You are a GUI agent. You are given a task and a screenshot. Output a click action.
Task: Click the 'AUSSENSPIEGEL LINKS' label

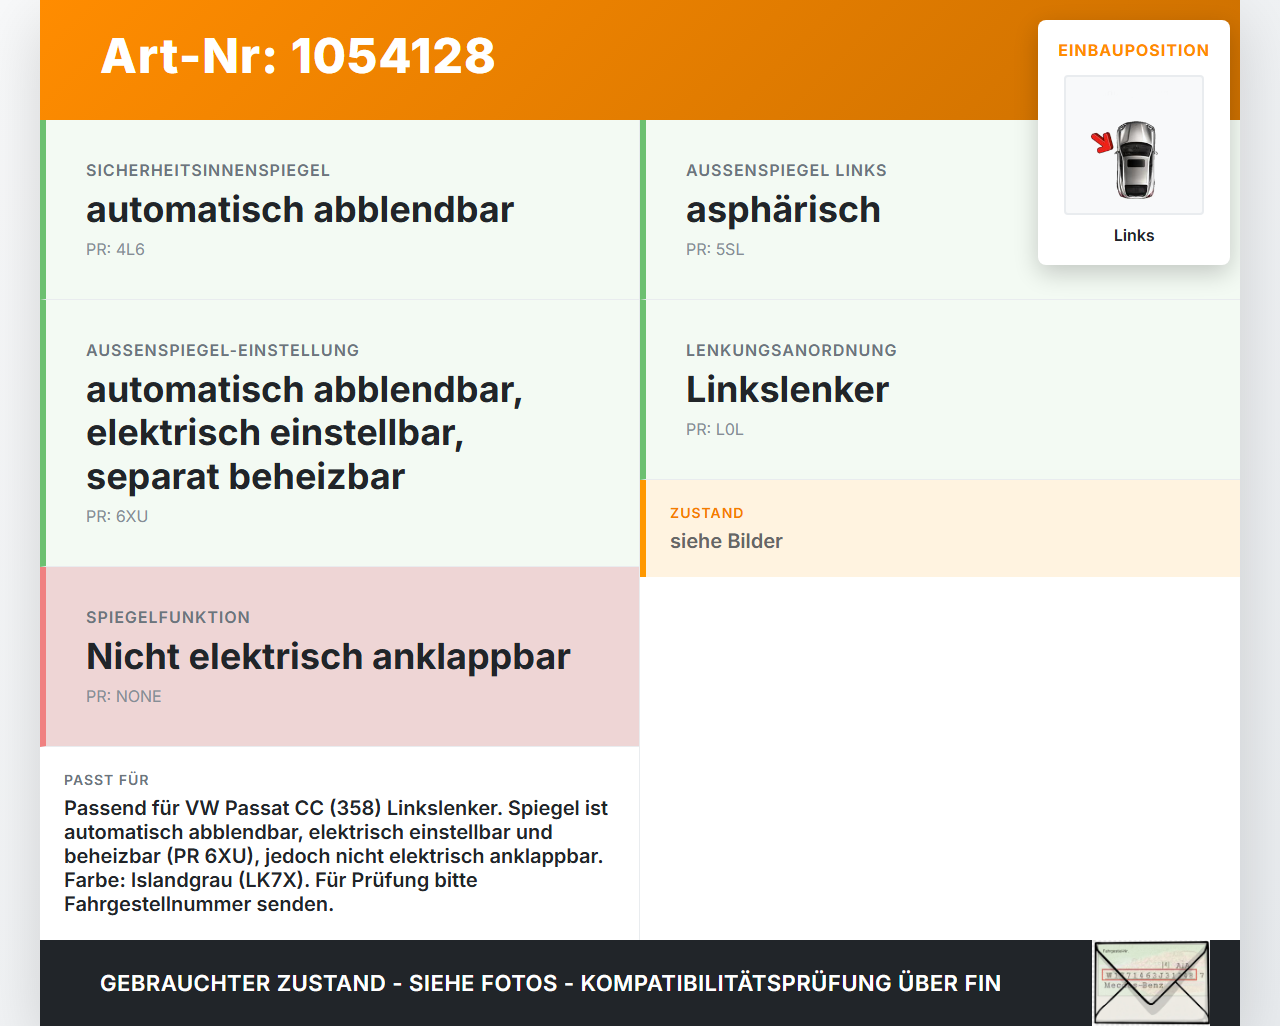[786, 170]
